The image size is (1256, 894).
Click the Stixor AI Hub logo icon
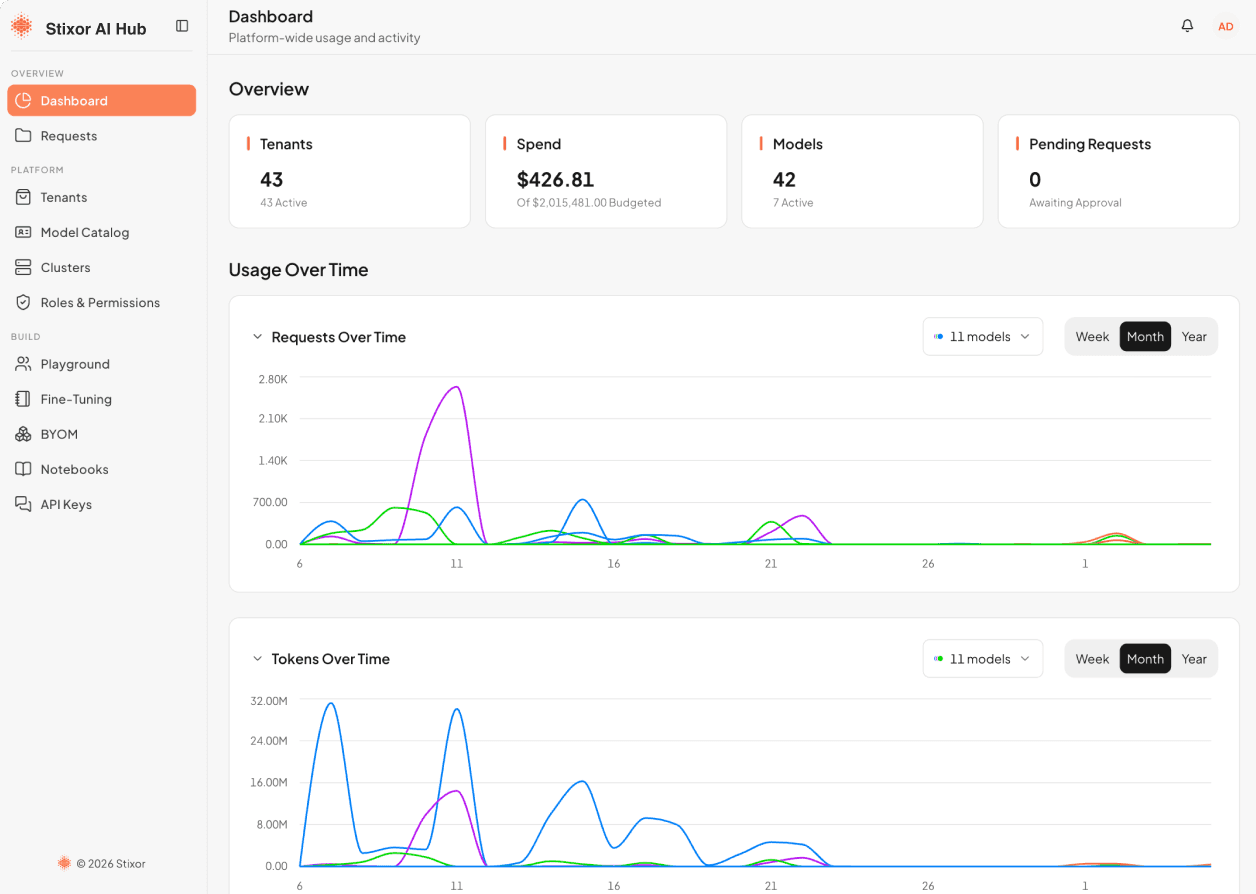click(22, 27)
